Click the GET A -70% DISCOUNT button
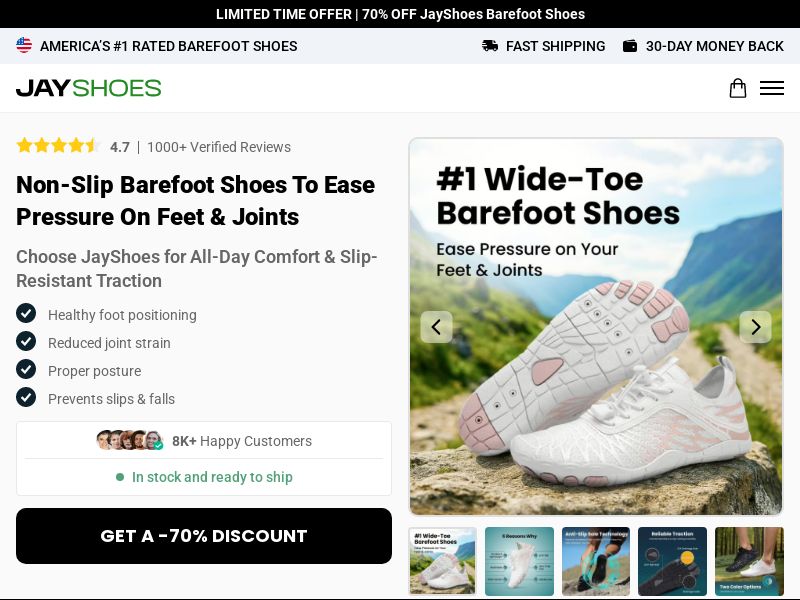Image resolution: width=800 pixels, height=600 pixels. coord(204,536)
